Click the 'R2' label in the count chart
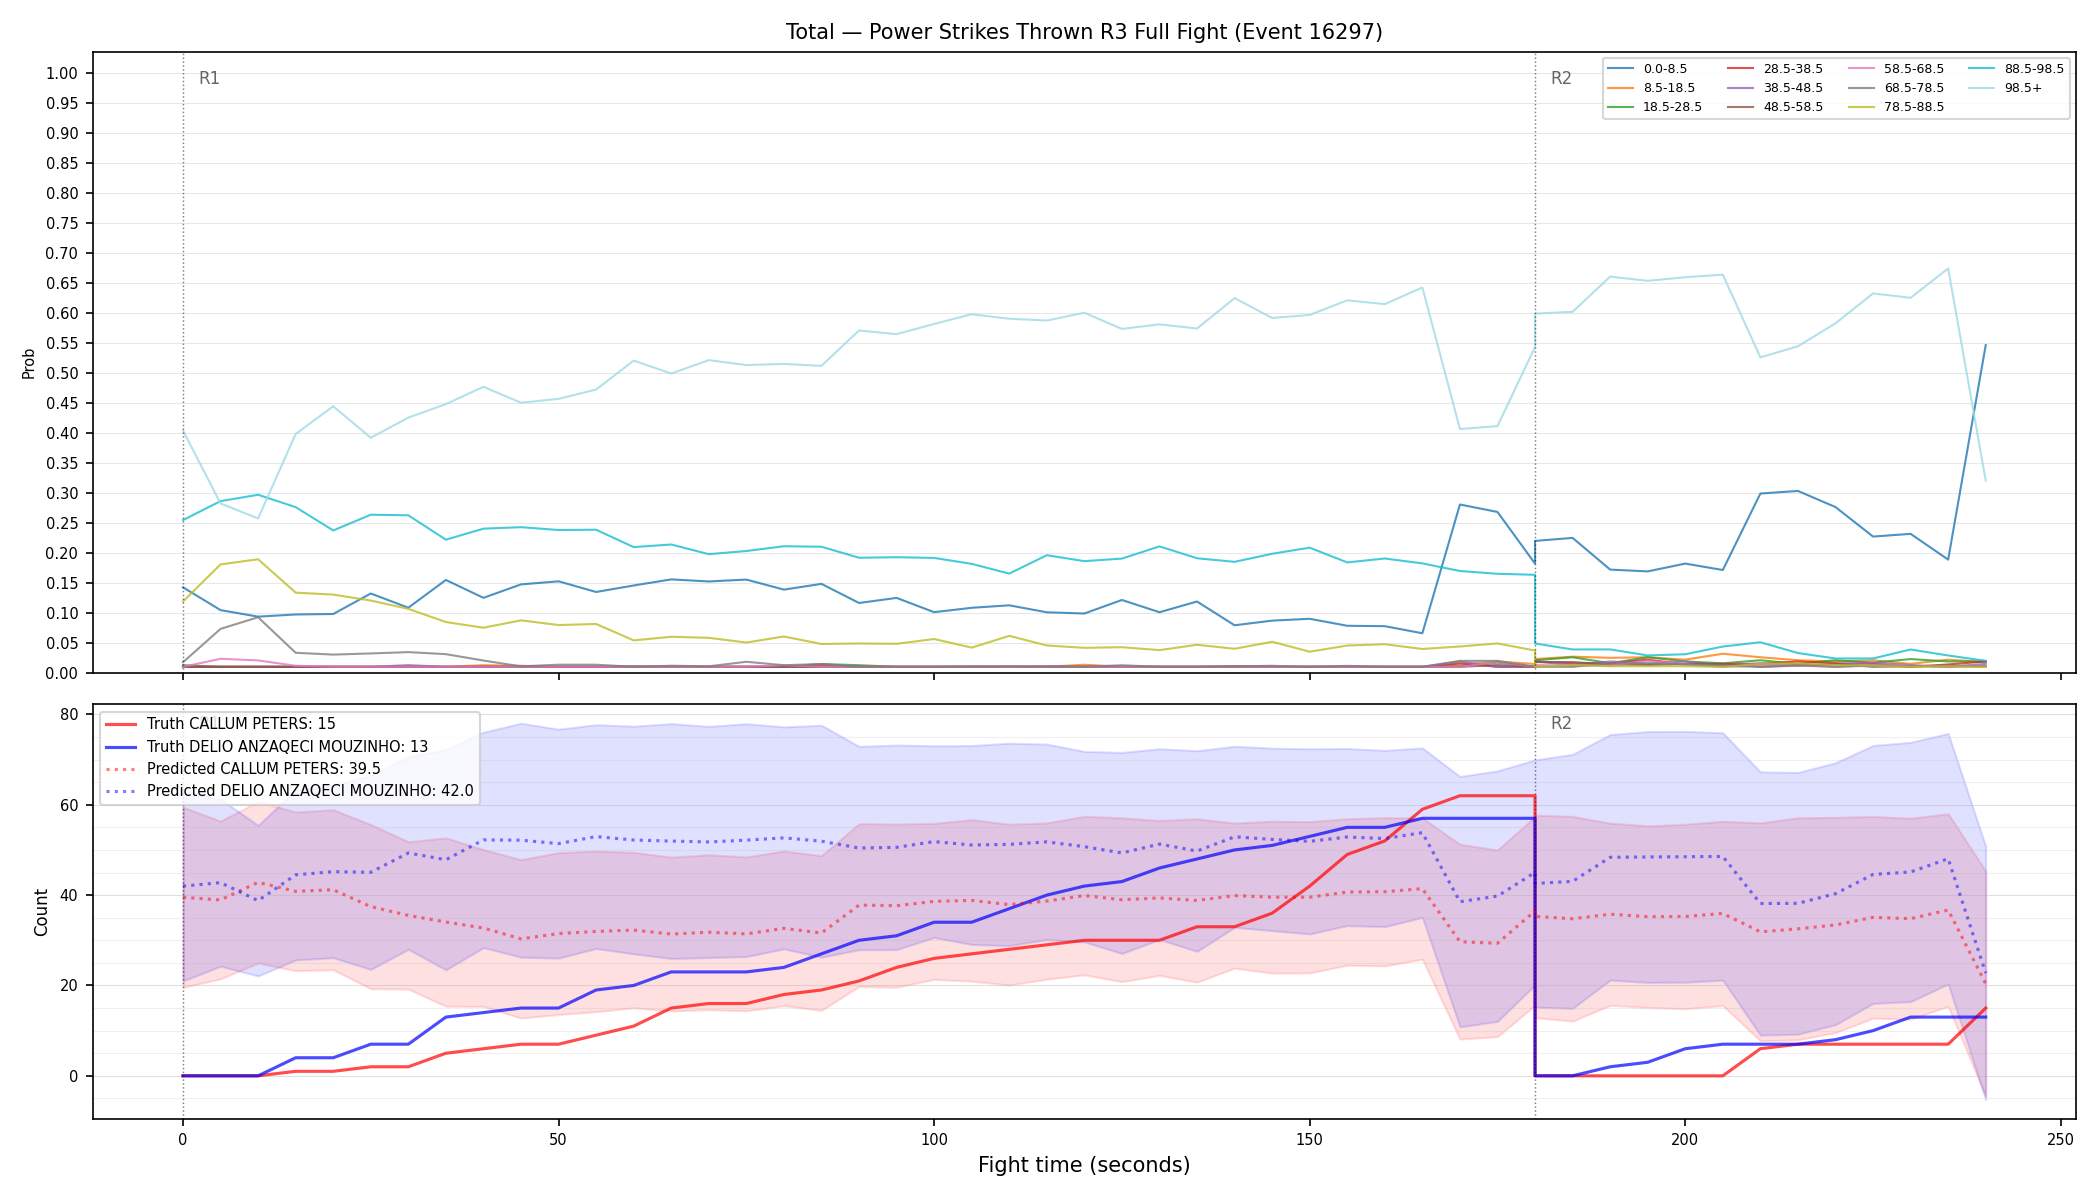This screenshot has width=2100, height=1200. click(1561, 723)
